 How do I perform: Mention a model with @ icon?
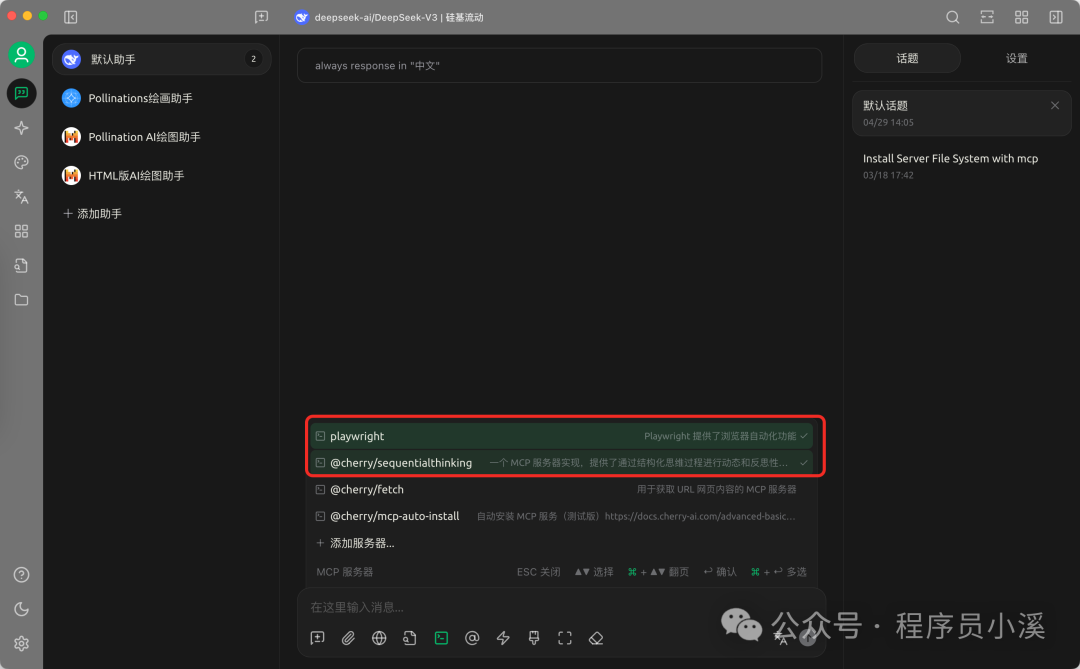pyautogui.click(x=472, y=638)
